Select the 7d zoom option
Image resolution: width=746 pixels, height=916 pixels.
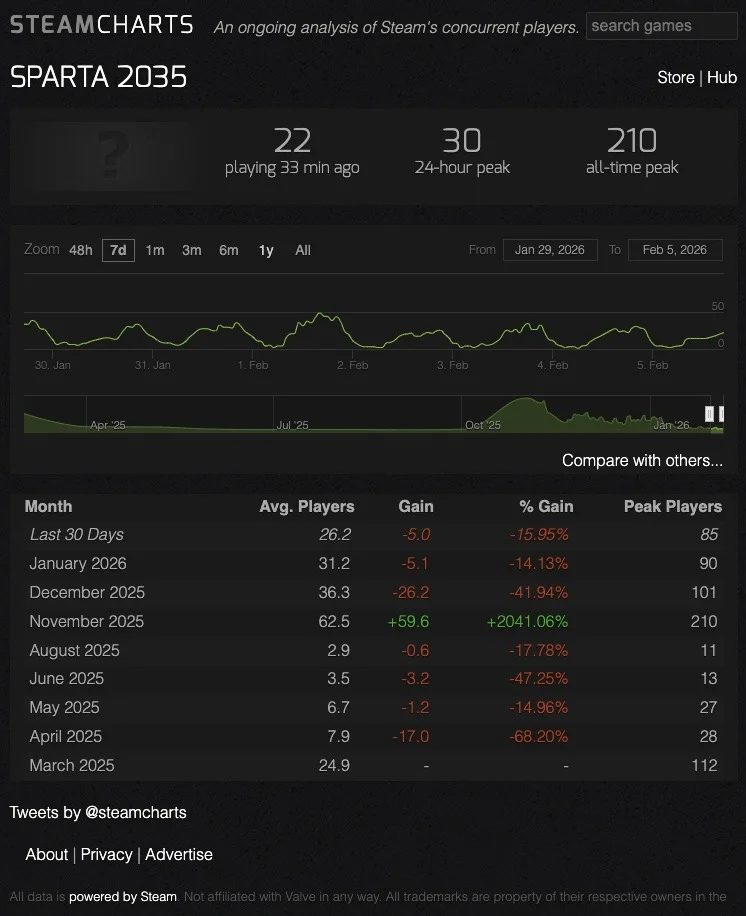[118, 250]
